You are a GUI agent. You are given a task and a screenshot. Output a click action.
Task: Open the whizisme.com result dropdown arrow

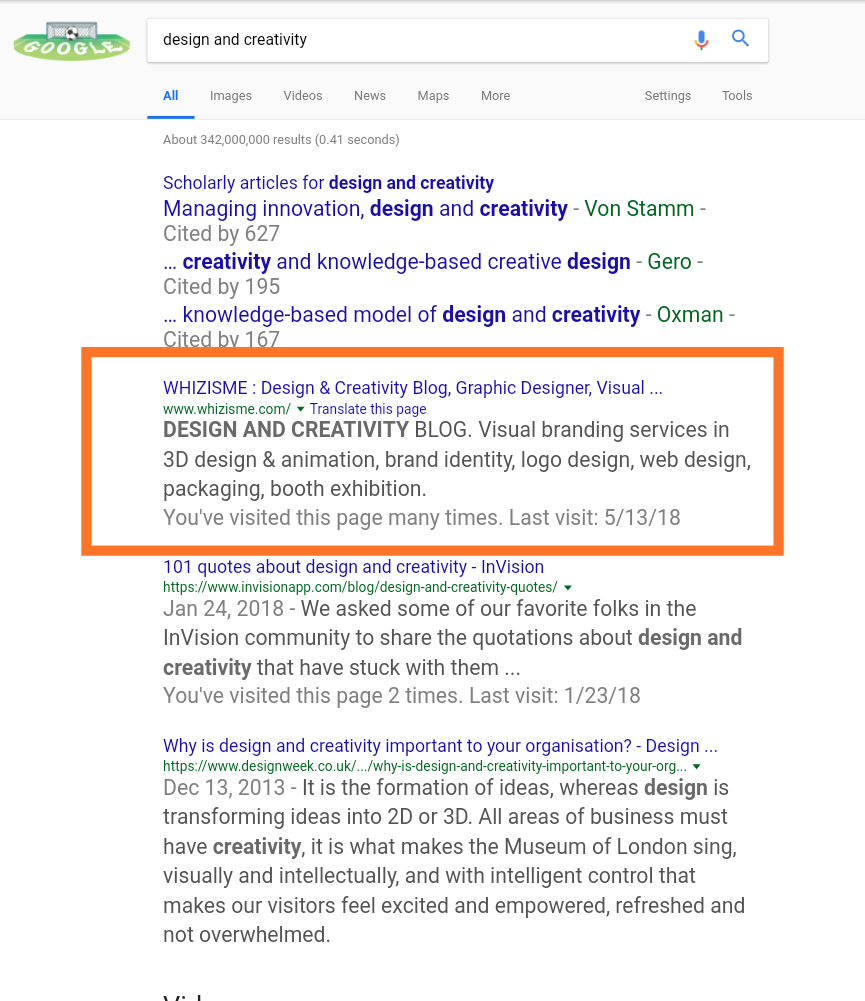click(301, 409)
